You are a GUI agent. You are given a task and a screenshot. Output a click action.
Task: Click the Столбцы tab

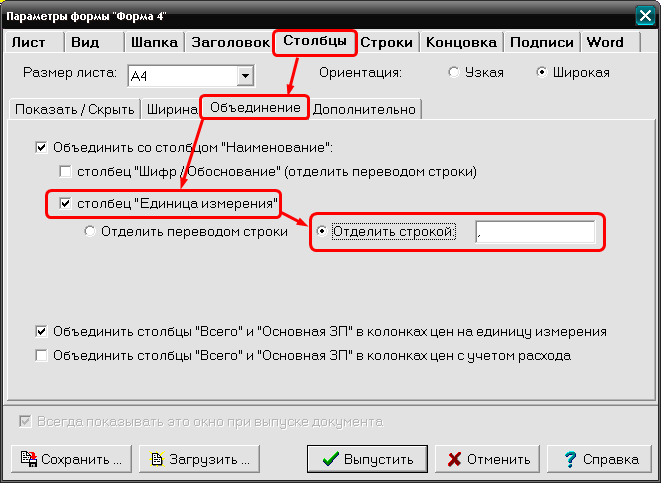[315, 41]
